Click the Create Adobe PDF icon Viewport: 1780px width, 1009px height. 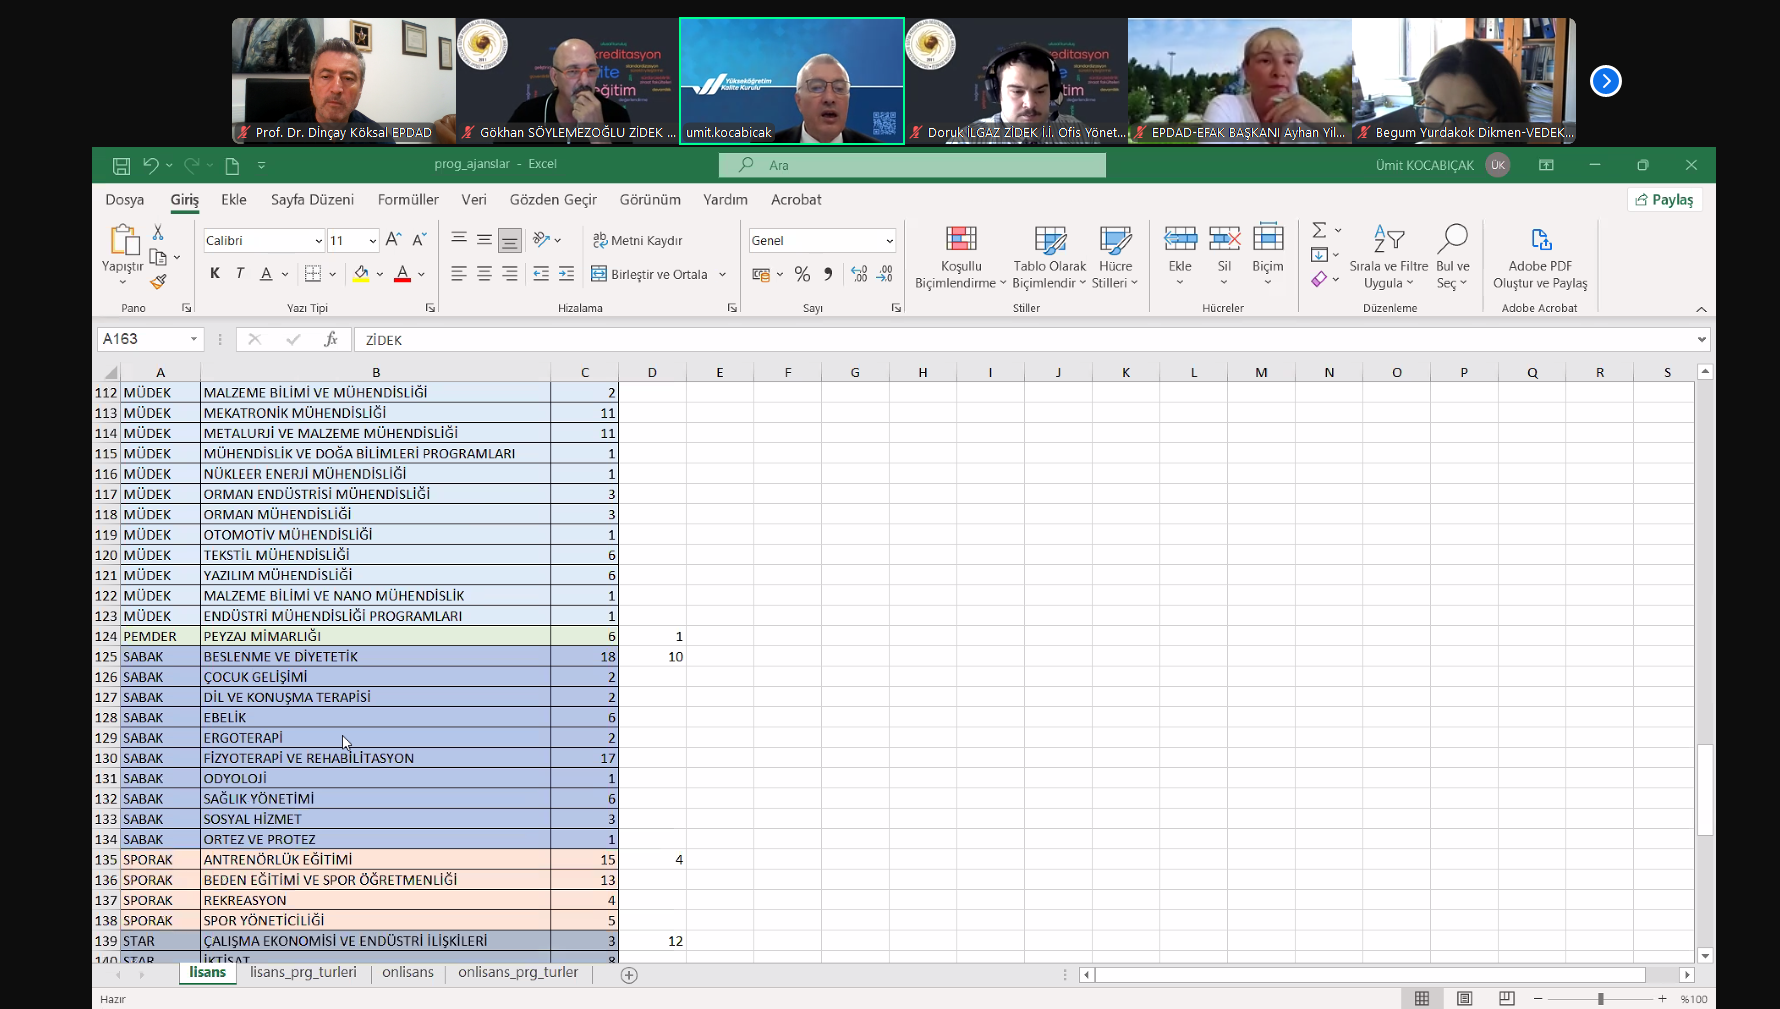point(1540,240)
